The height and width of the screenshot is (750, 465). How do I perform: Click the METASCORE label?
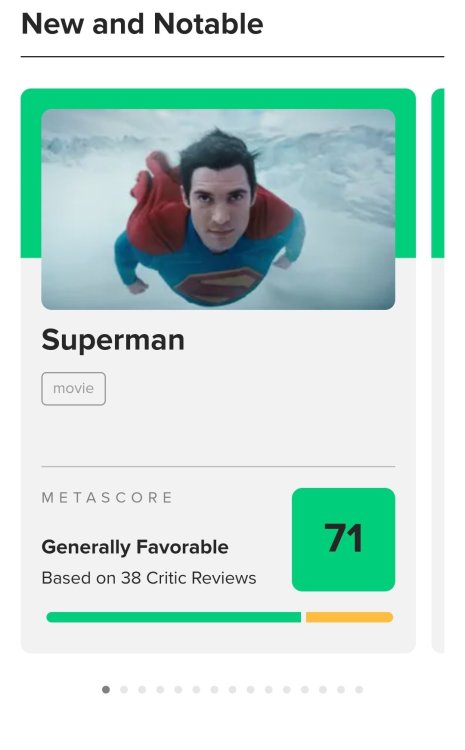(x=107, y=497)
